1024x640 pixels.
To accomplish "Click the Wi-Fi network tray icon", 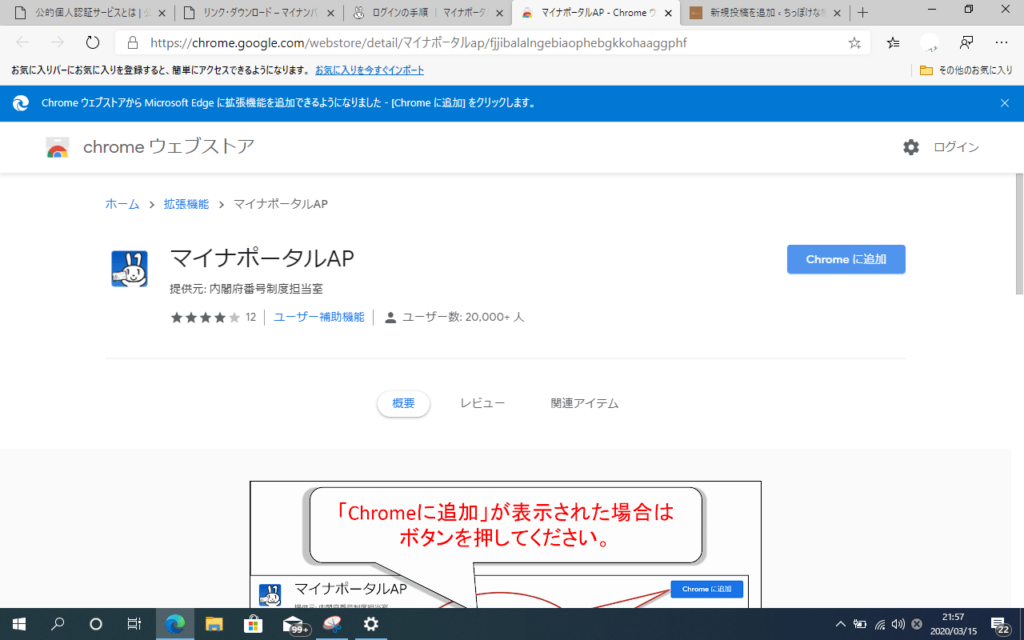I will [x=880, y=624].
